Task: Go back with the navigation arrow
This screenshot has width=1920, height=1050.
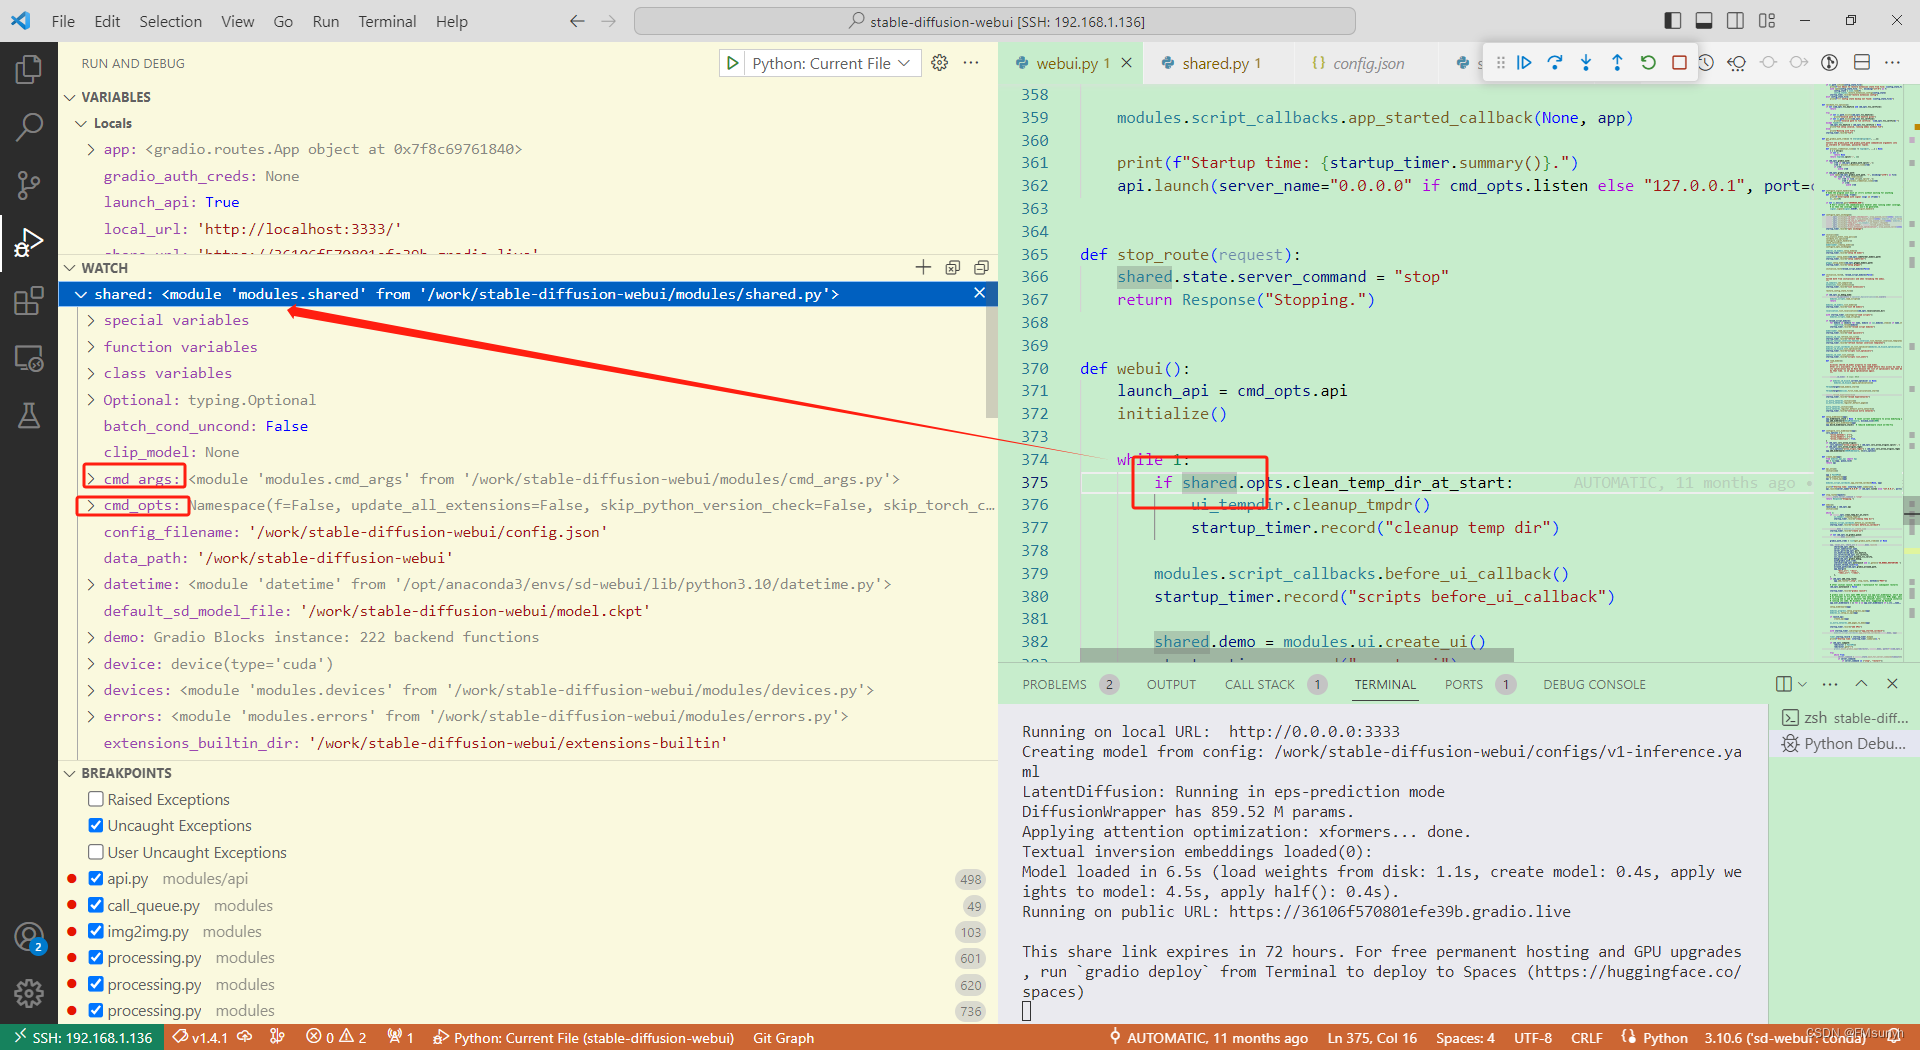Action: tap(577, 21)
